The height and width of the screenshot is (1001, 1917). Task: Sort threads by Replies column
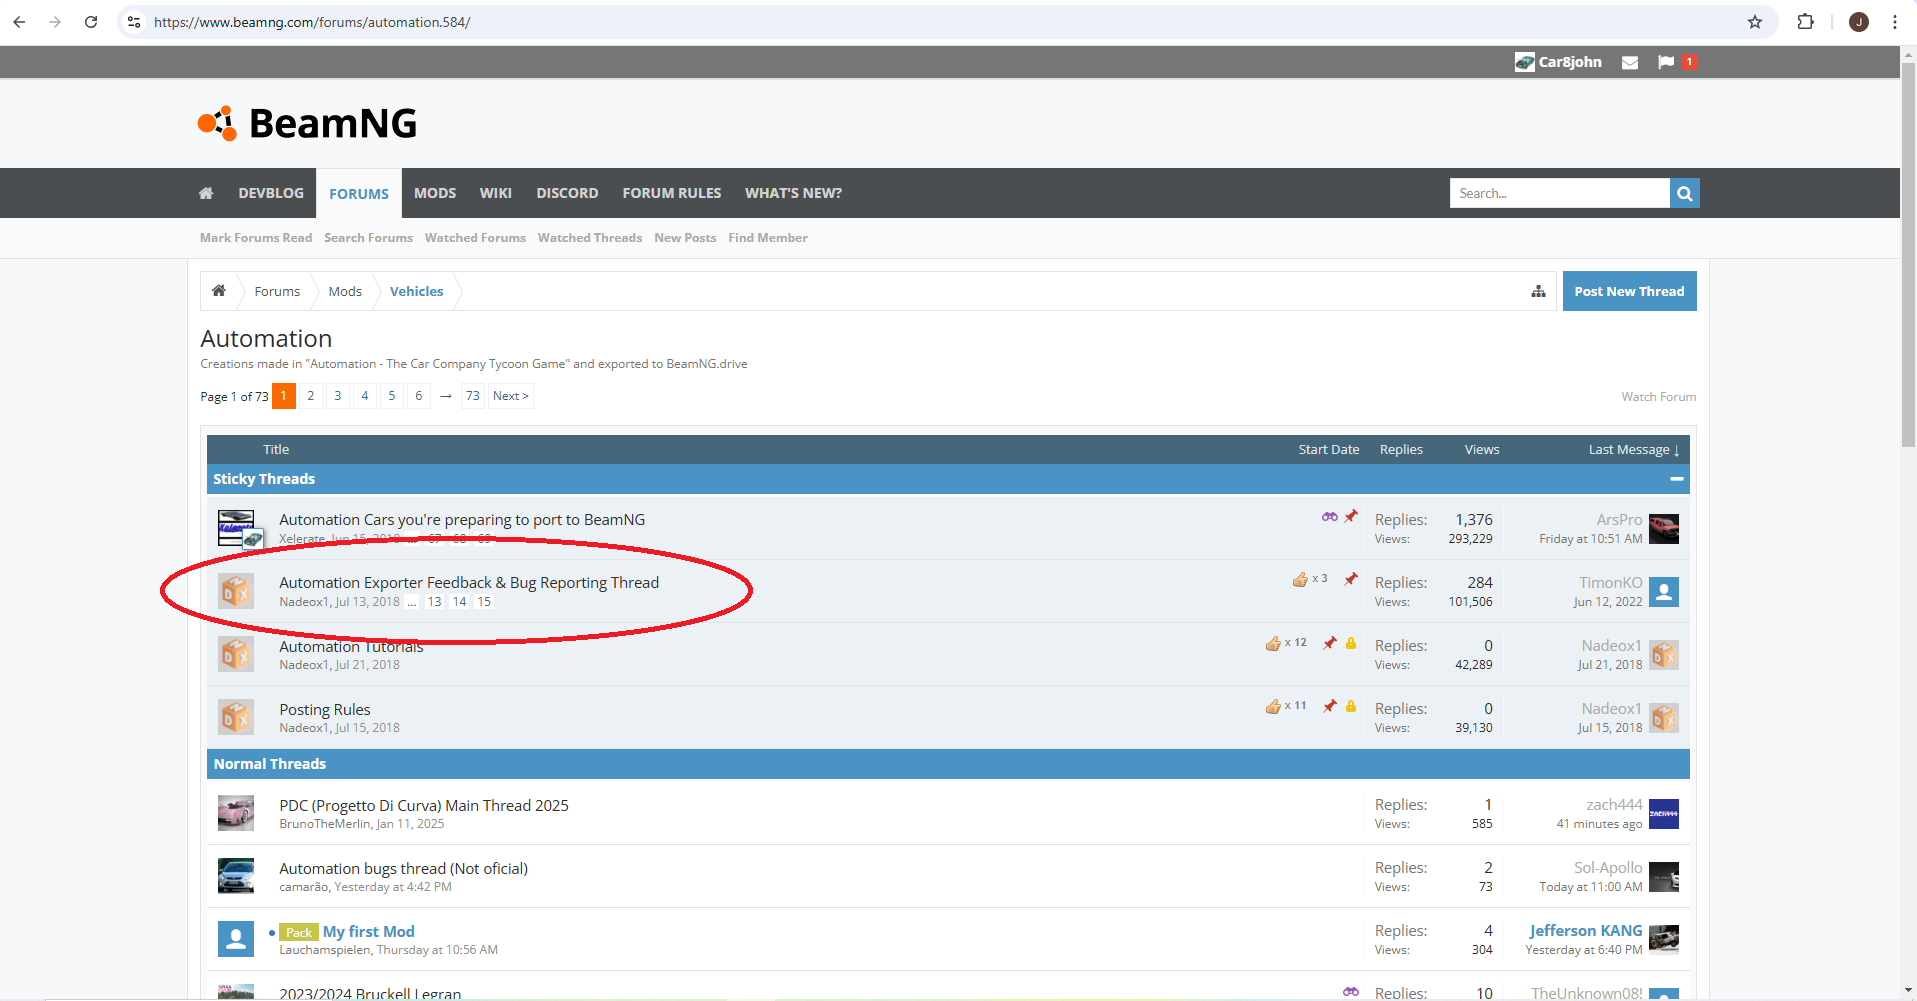tap(1401, 450)
